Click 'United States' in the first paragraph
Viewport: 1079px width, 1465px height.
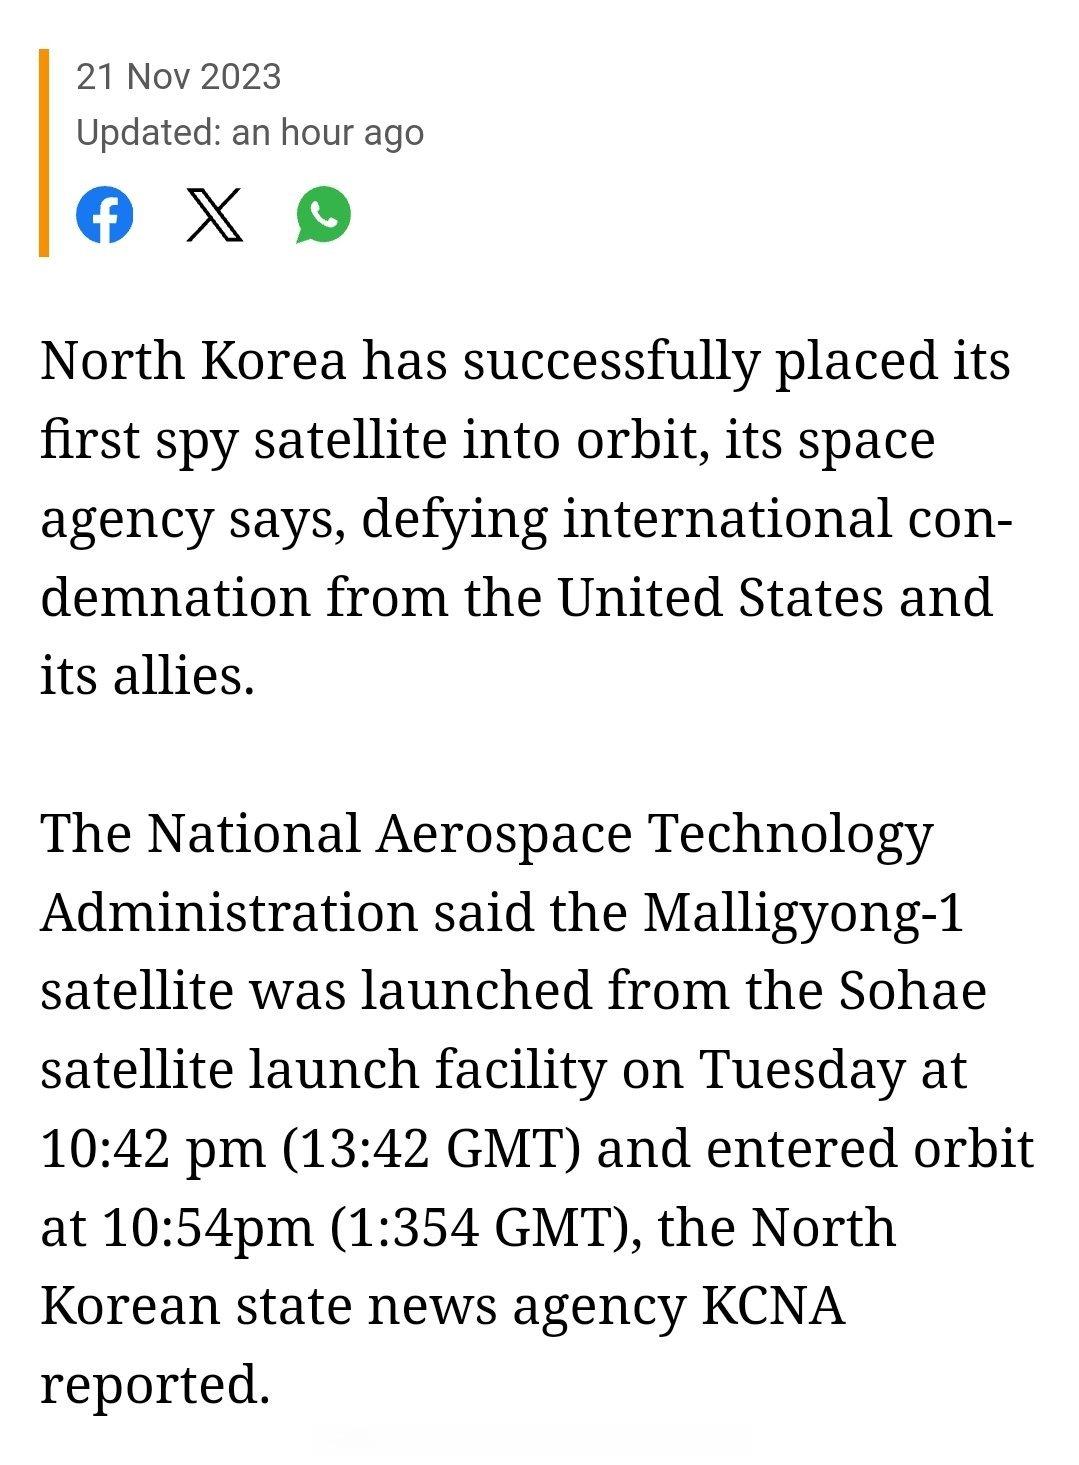[720, 597]
